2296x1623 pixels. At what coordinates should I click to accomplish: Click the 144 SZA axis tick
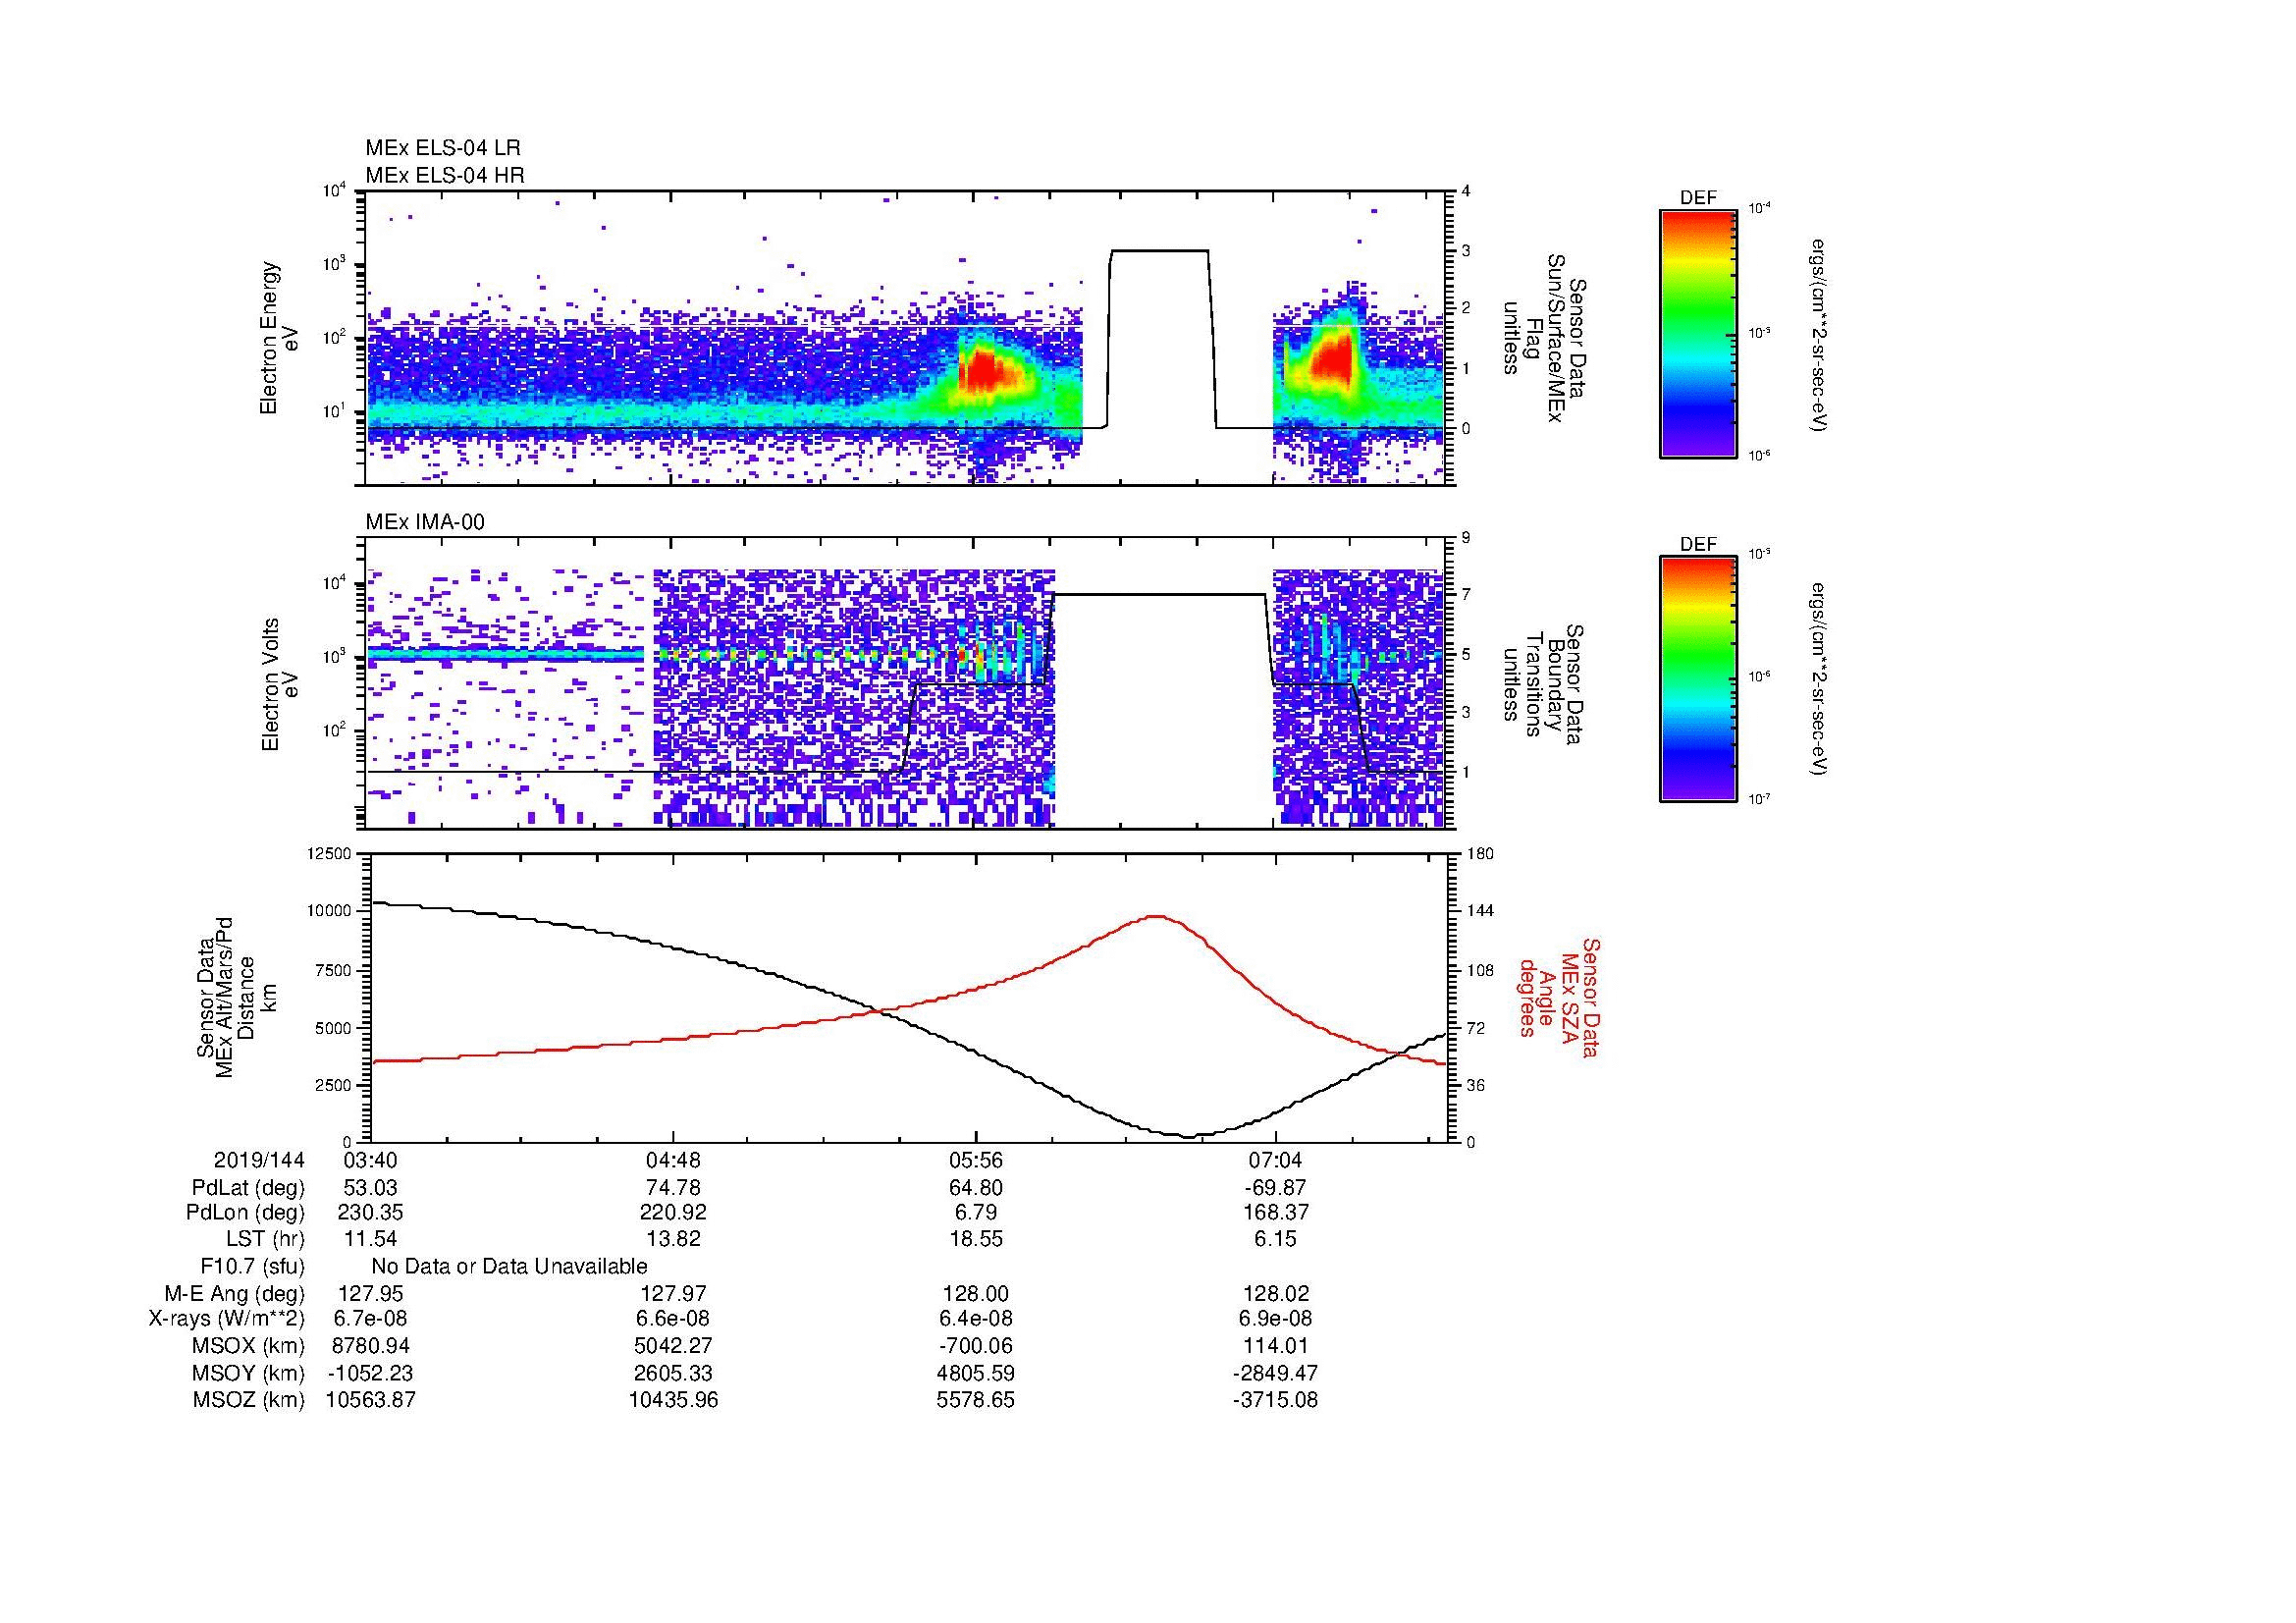(x=1482, y=911)
